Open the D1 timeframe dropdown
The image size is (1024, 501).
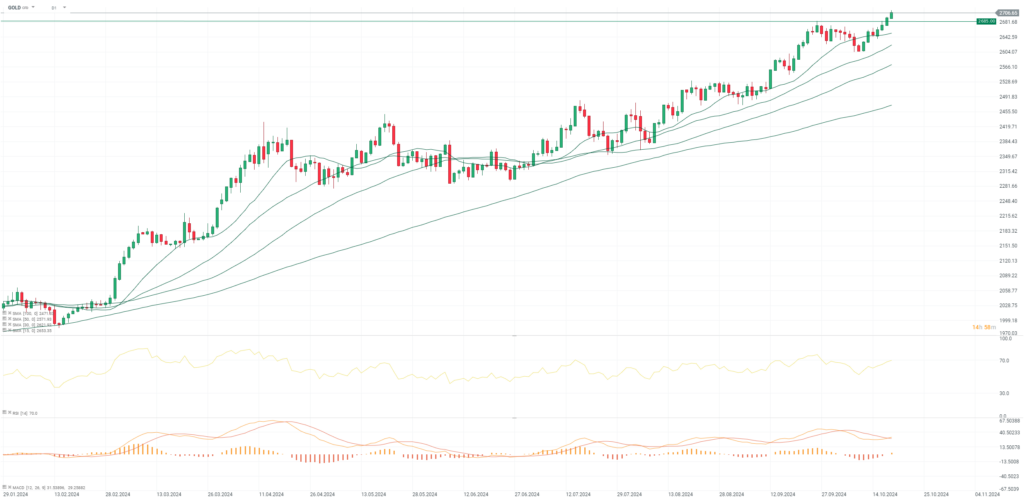coord(65,7)
